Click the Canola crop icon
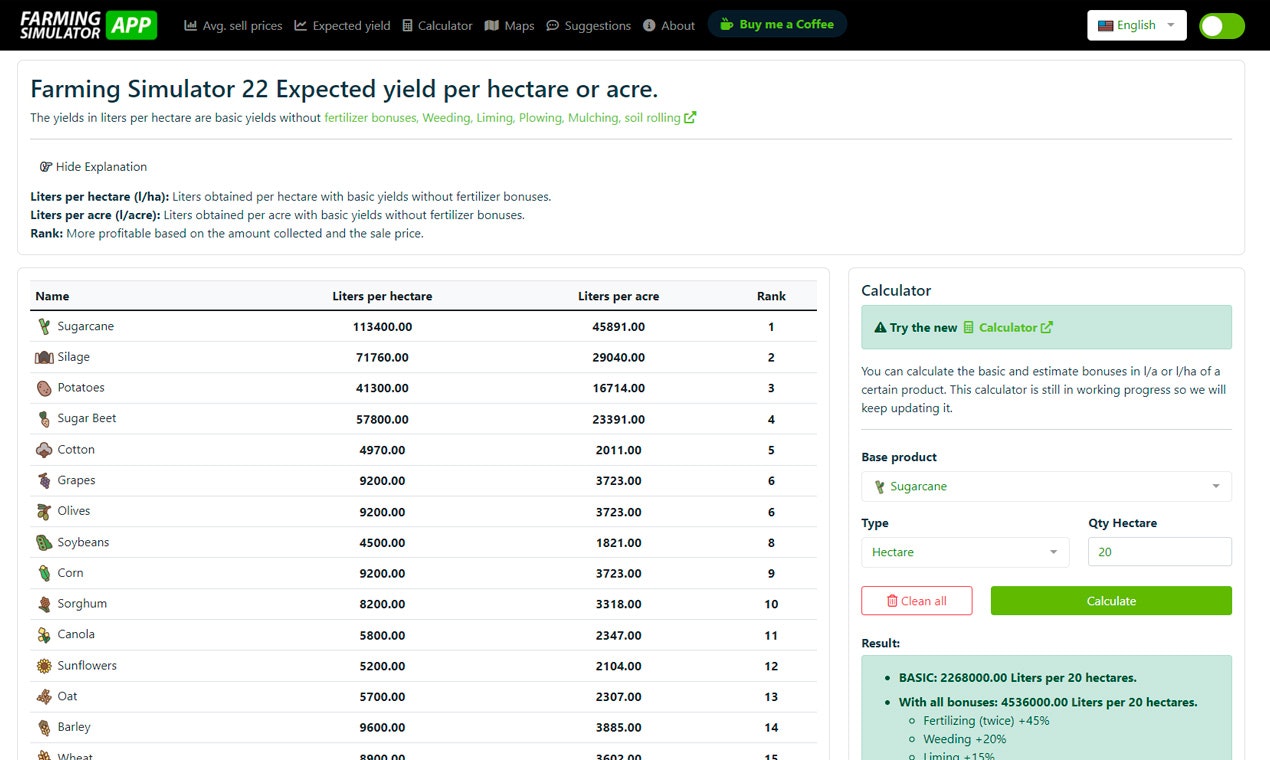Viewport: 1270px width, 760px height. [x=44, y=635]
